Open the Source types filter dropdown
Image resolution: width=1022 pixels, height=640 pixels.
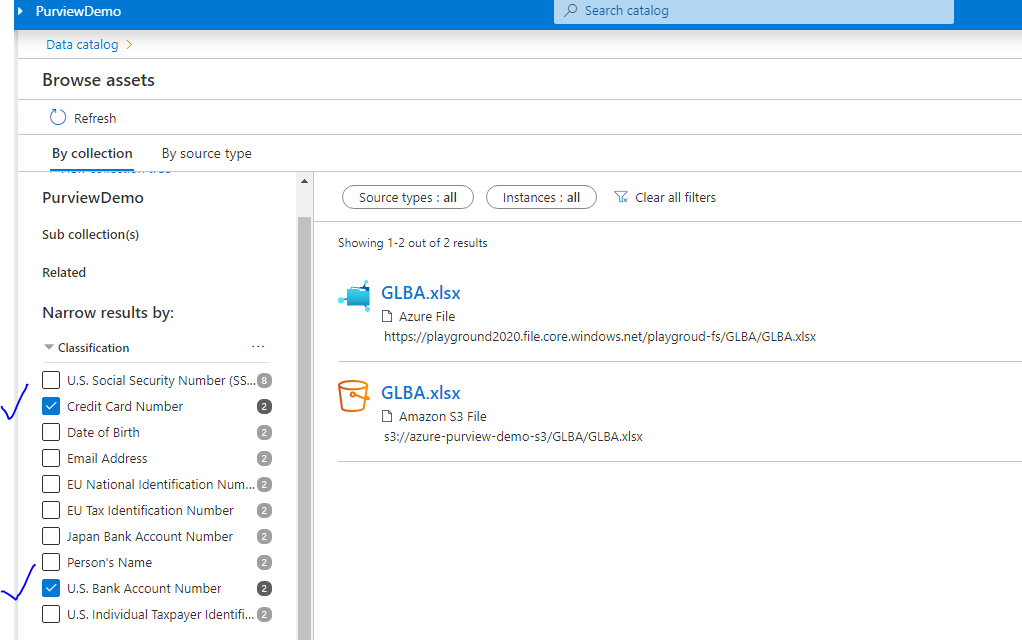coord(408,197)
